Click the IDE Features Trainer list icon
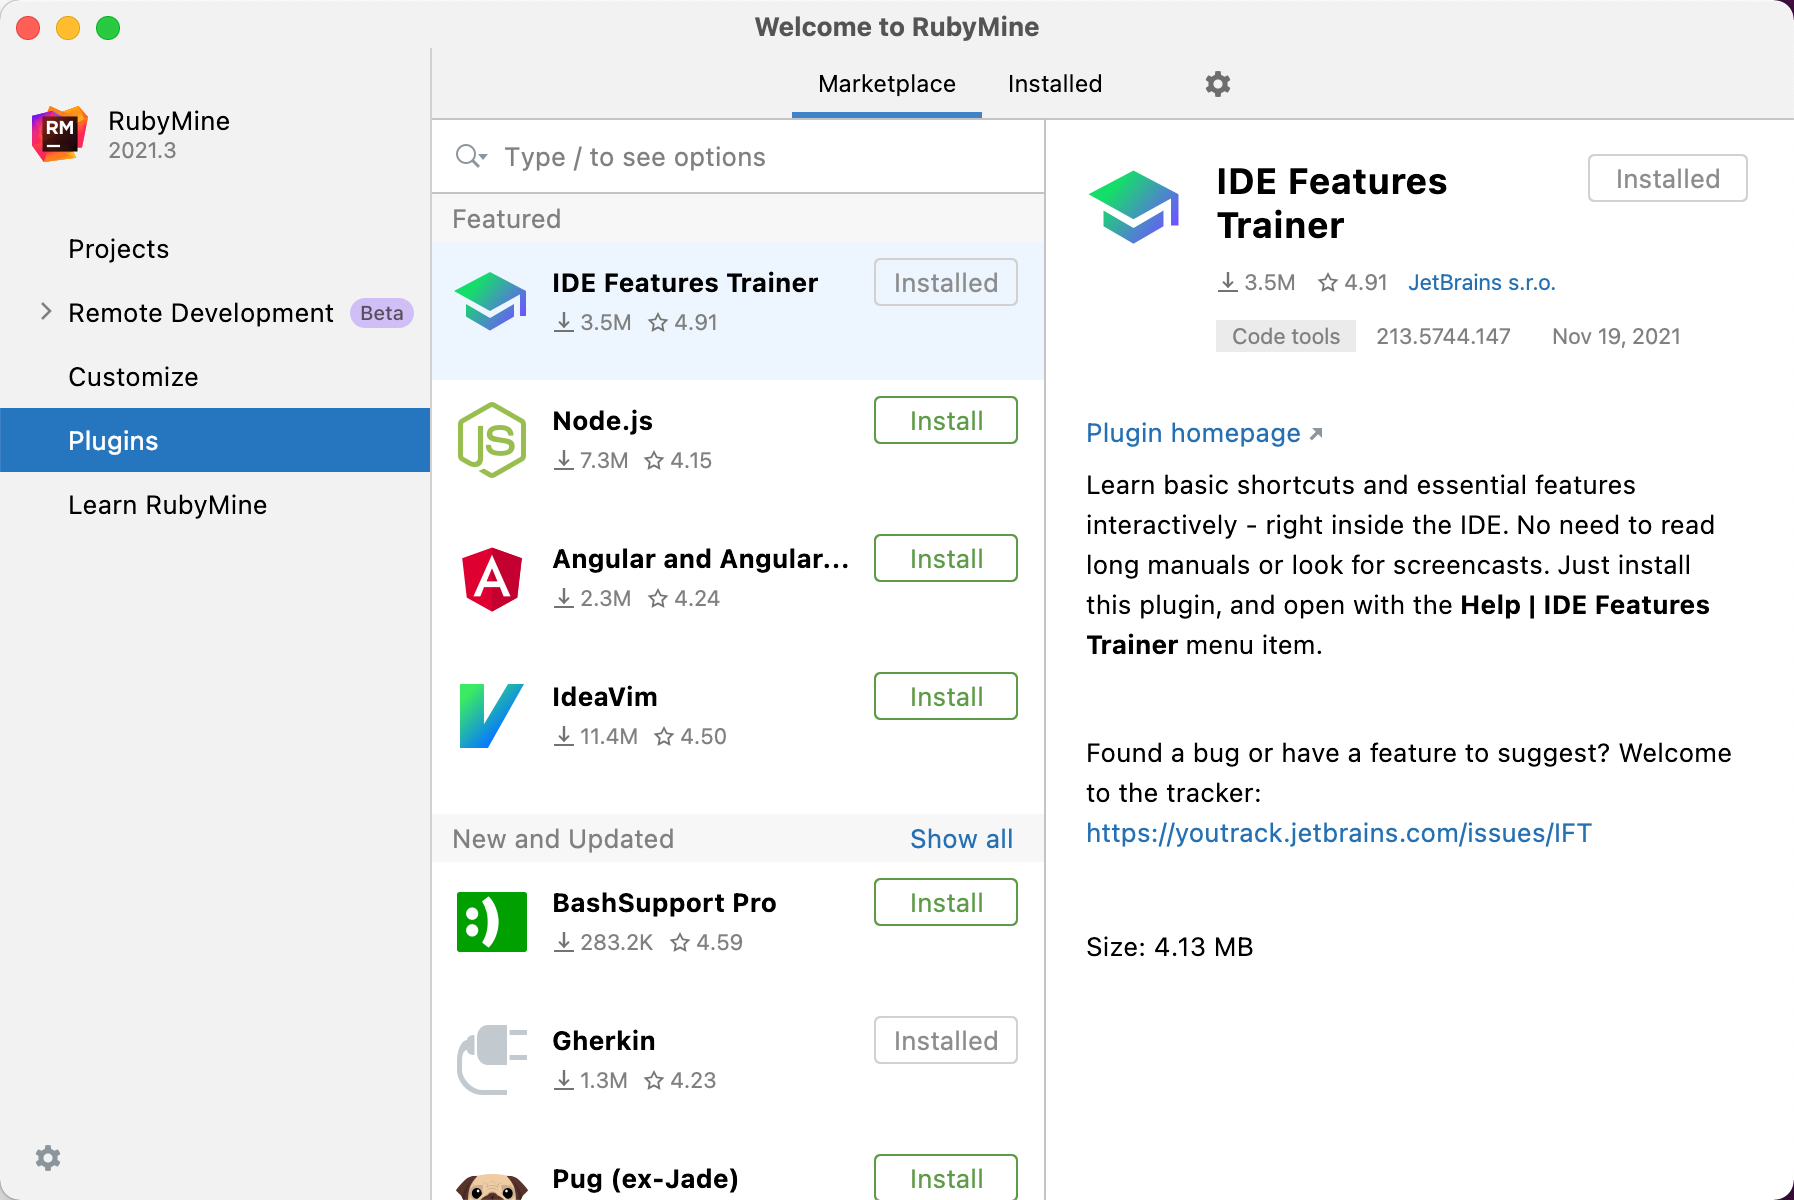This screenshot has width=1794, height=1200. pyautogui.click(x=491, y=302)
